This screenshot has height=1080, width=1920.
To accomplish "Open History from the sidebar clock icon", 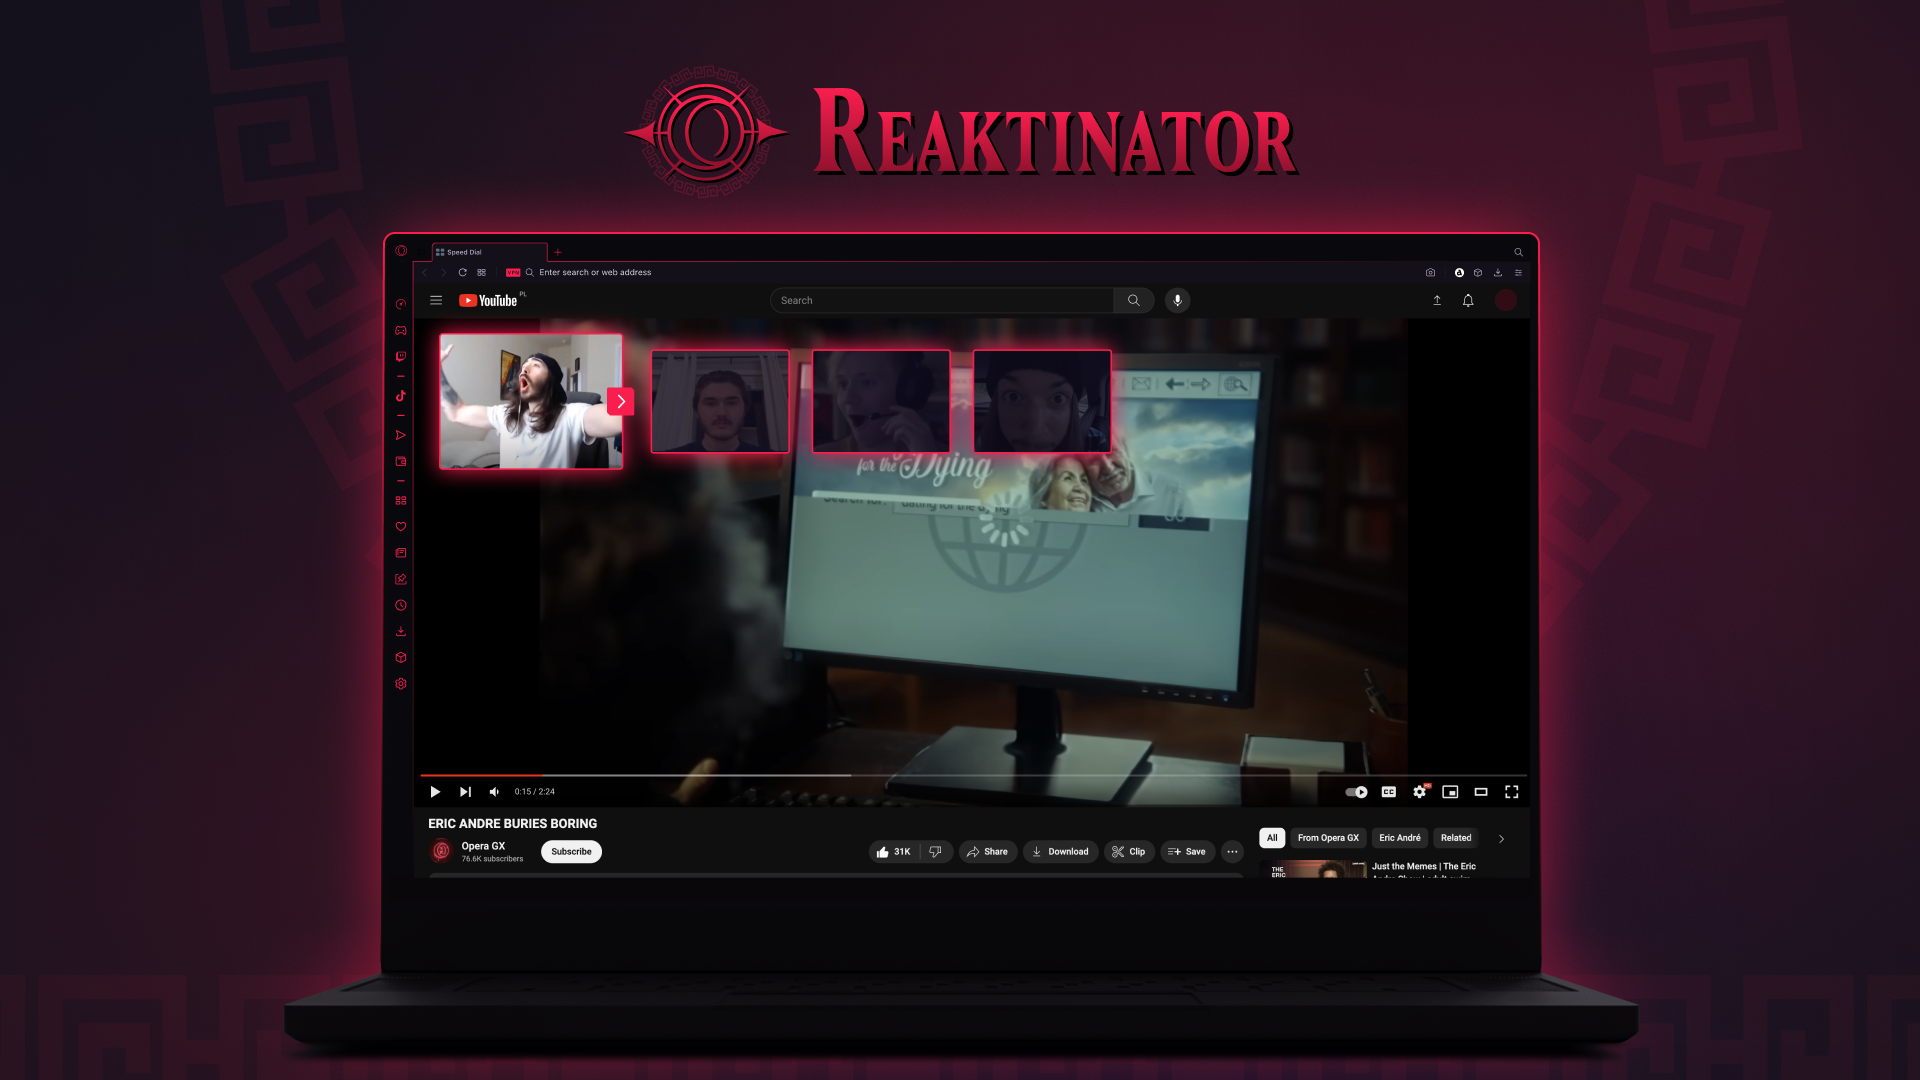I will click(401, 605).
